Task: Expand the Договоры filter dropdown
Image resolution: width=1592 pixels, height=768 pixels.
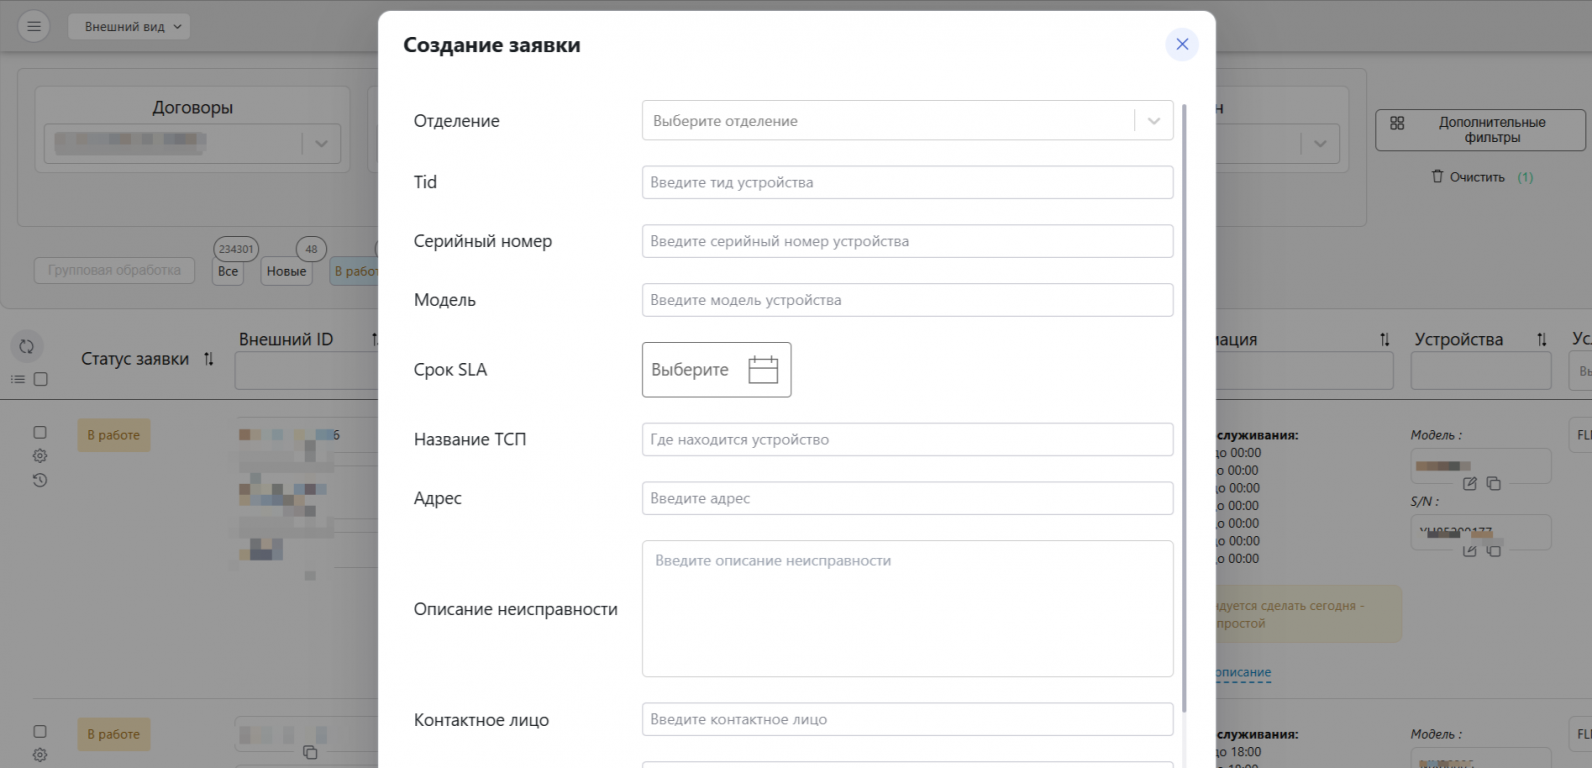Action: coord(321,143)
